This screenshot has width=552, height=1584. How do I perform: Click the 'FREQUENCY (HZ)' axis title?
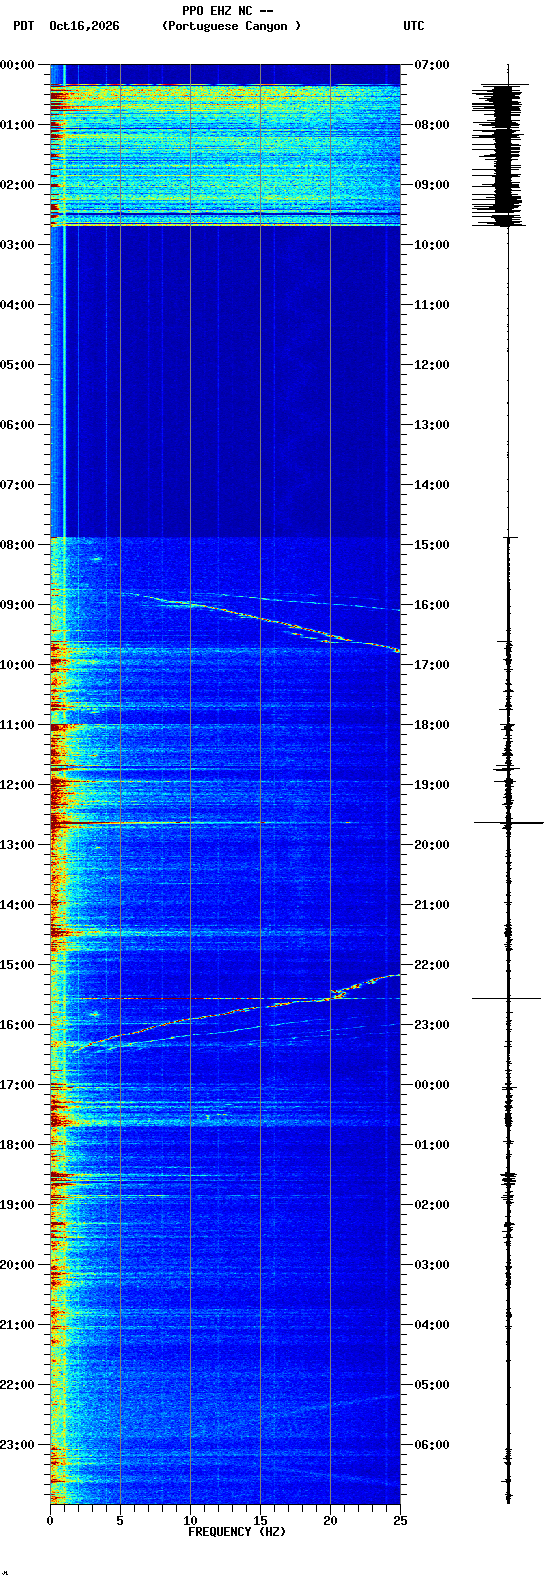pyautogui.click(x=237, y=1531)
